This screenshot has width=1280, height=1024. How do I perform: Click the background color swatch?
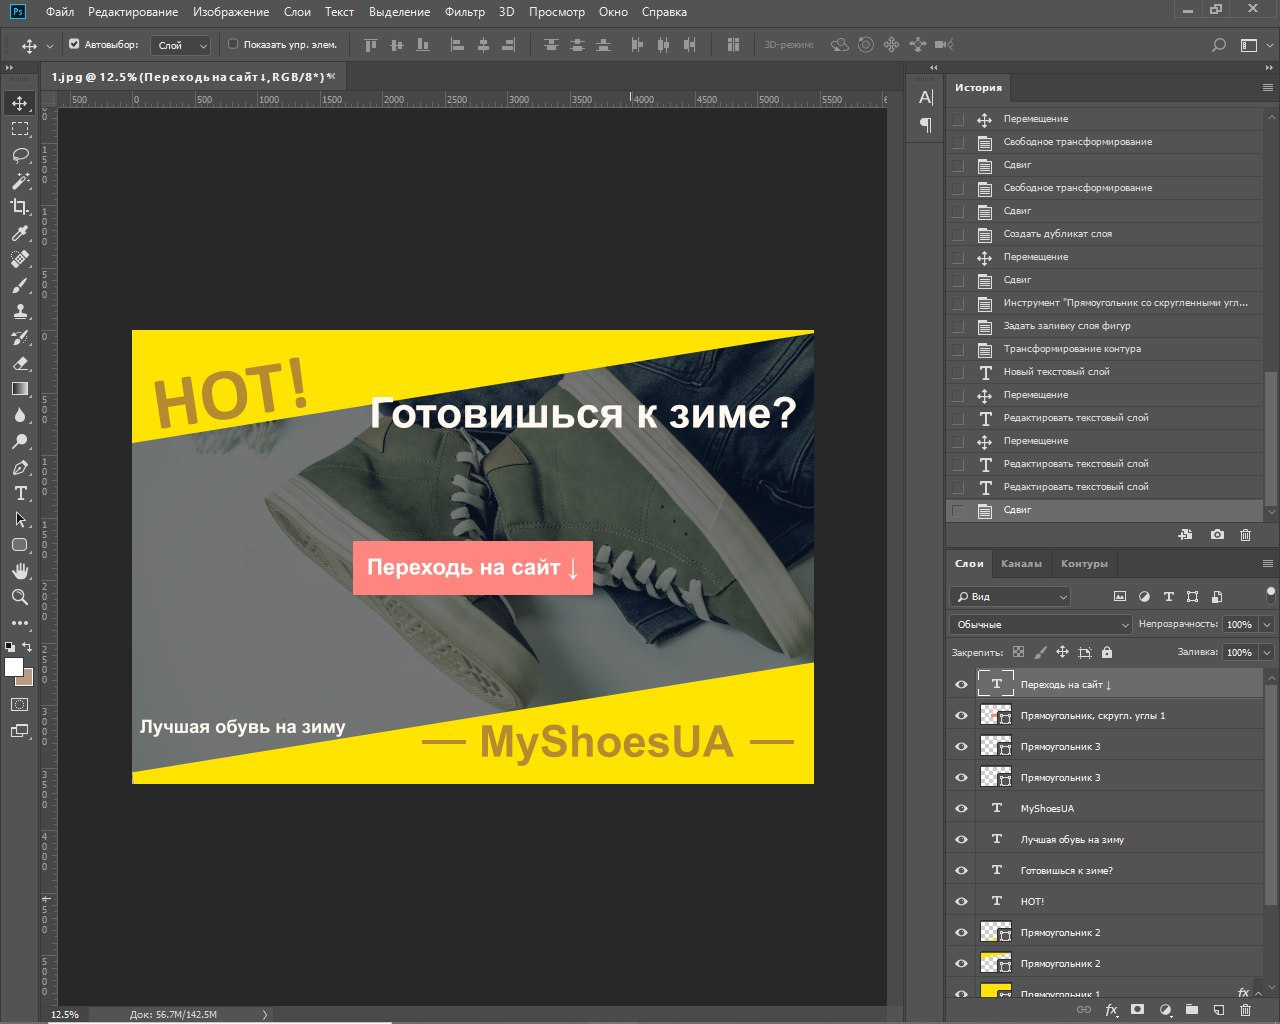(27, 679)
